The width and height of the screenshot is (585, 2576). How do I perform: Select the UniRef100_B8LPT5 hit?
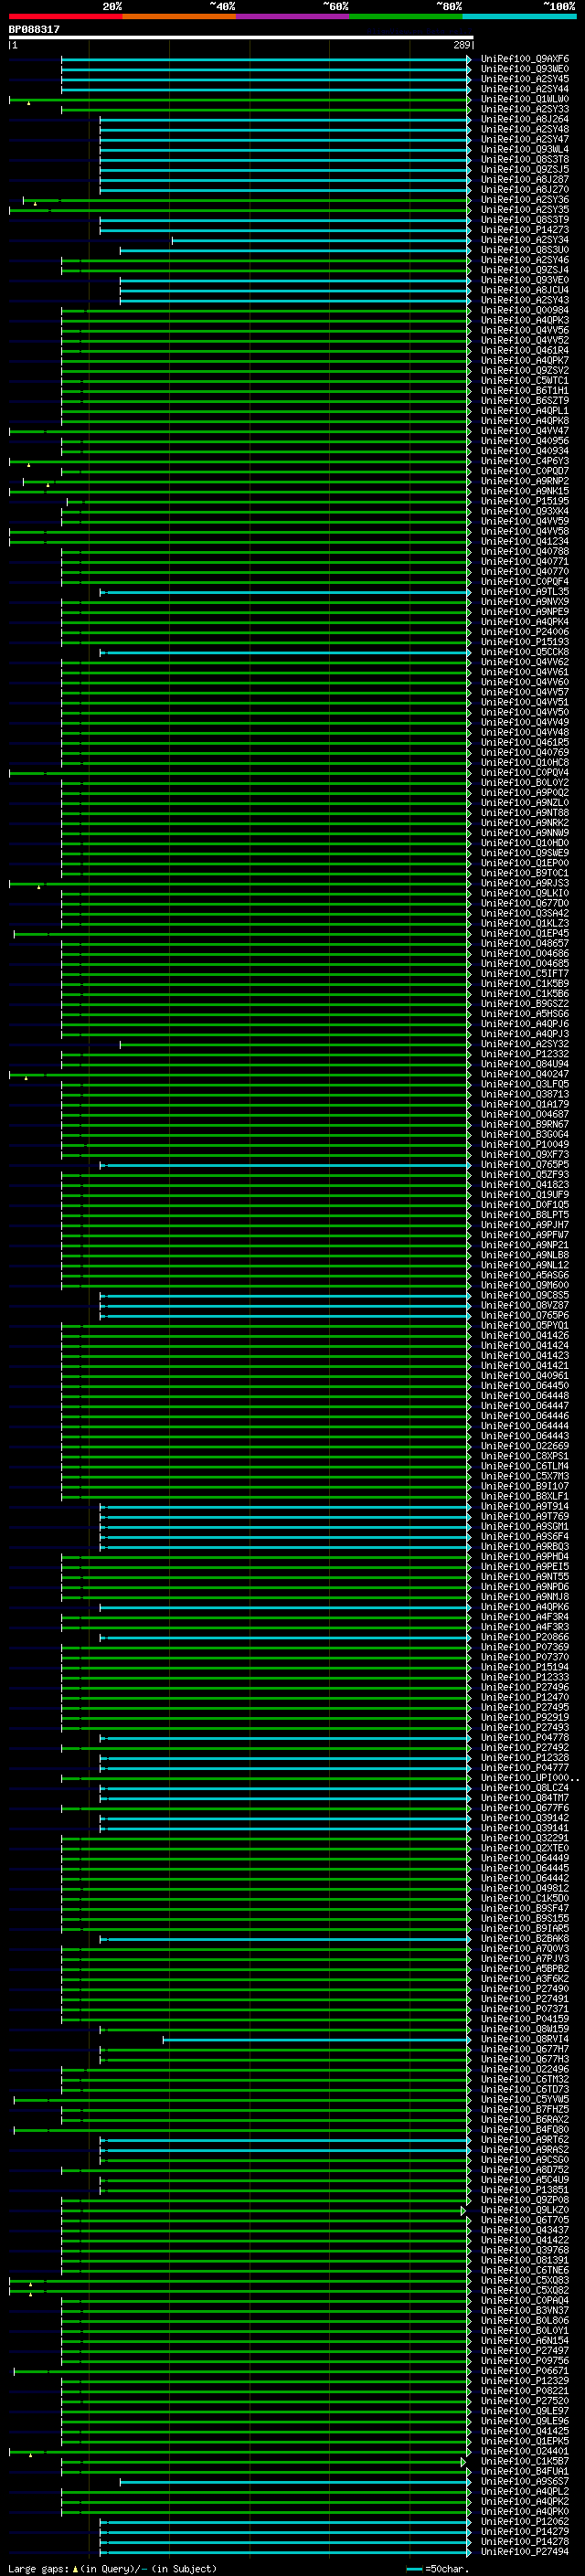click(525, 1214)
